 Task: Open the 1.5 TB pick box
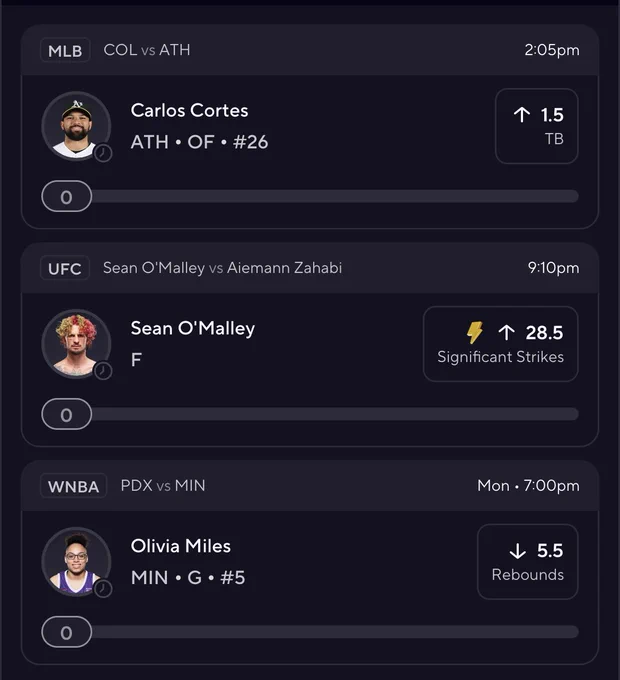pyautogui.click(x=536, y=126)
